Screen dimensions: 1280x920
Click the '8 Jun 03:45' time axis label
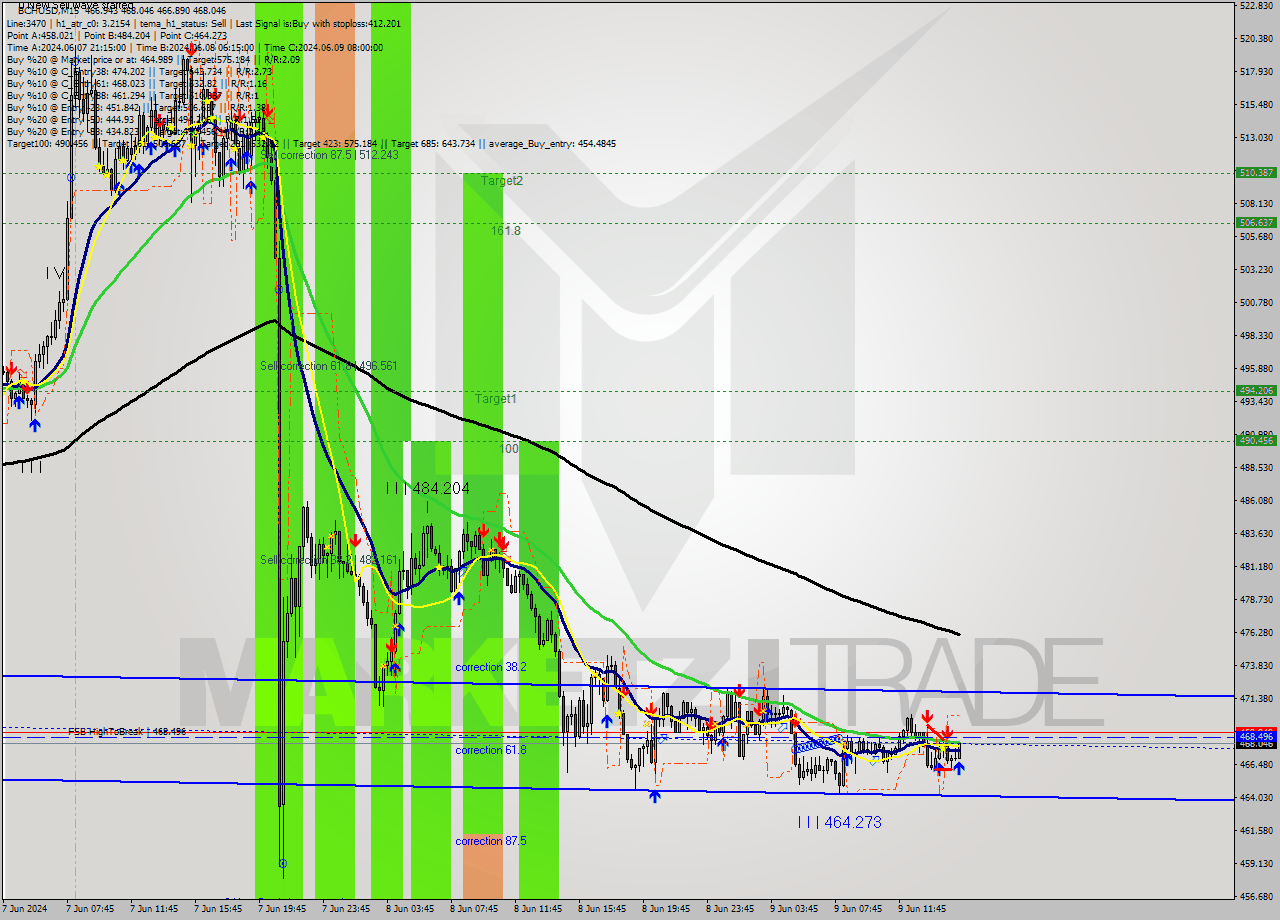click(x=410, y=909)
